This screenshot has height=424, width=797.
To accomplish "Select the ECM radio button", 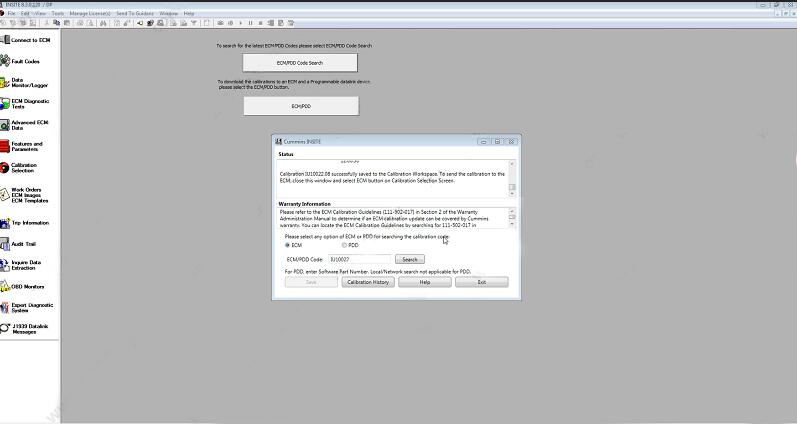I will (x=288, y=245).
